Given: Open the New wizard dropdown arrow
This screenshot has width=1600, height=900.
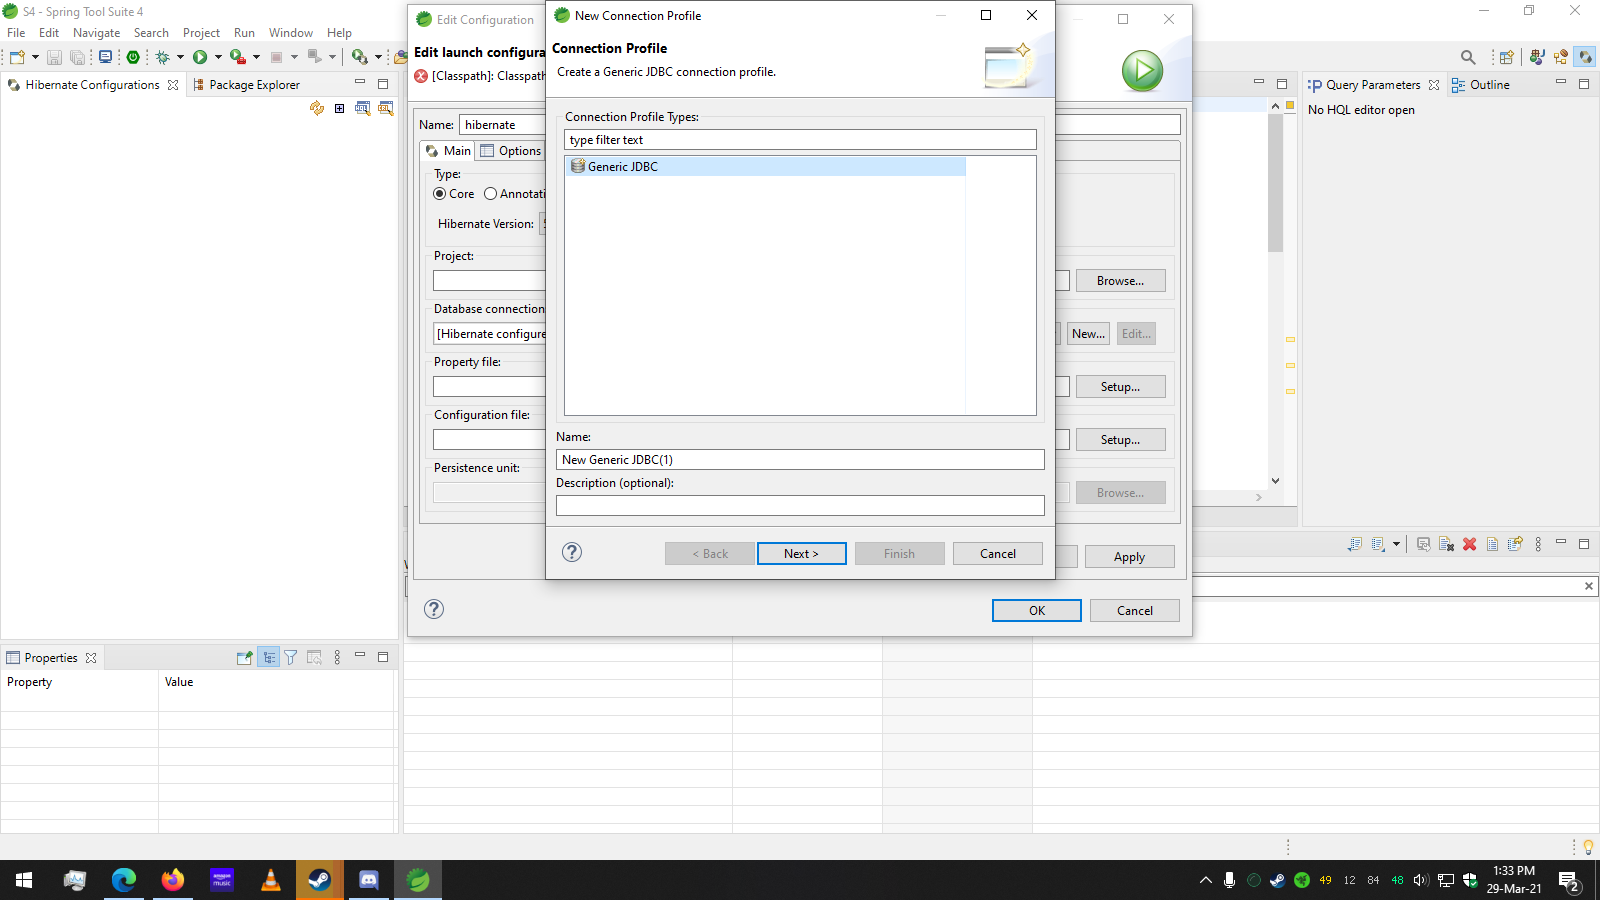Looking at the screenshot, I should (35, 57).
